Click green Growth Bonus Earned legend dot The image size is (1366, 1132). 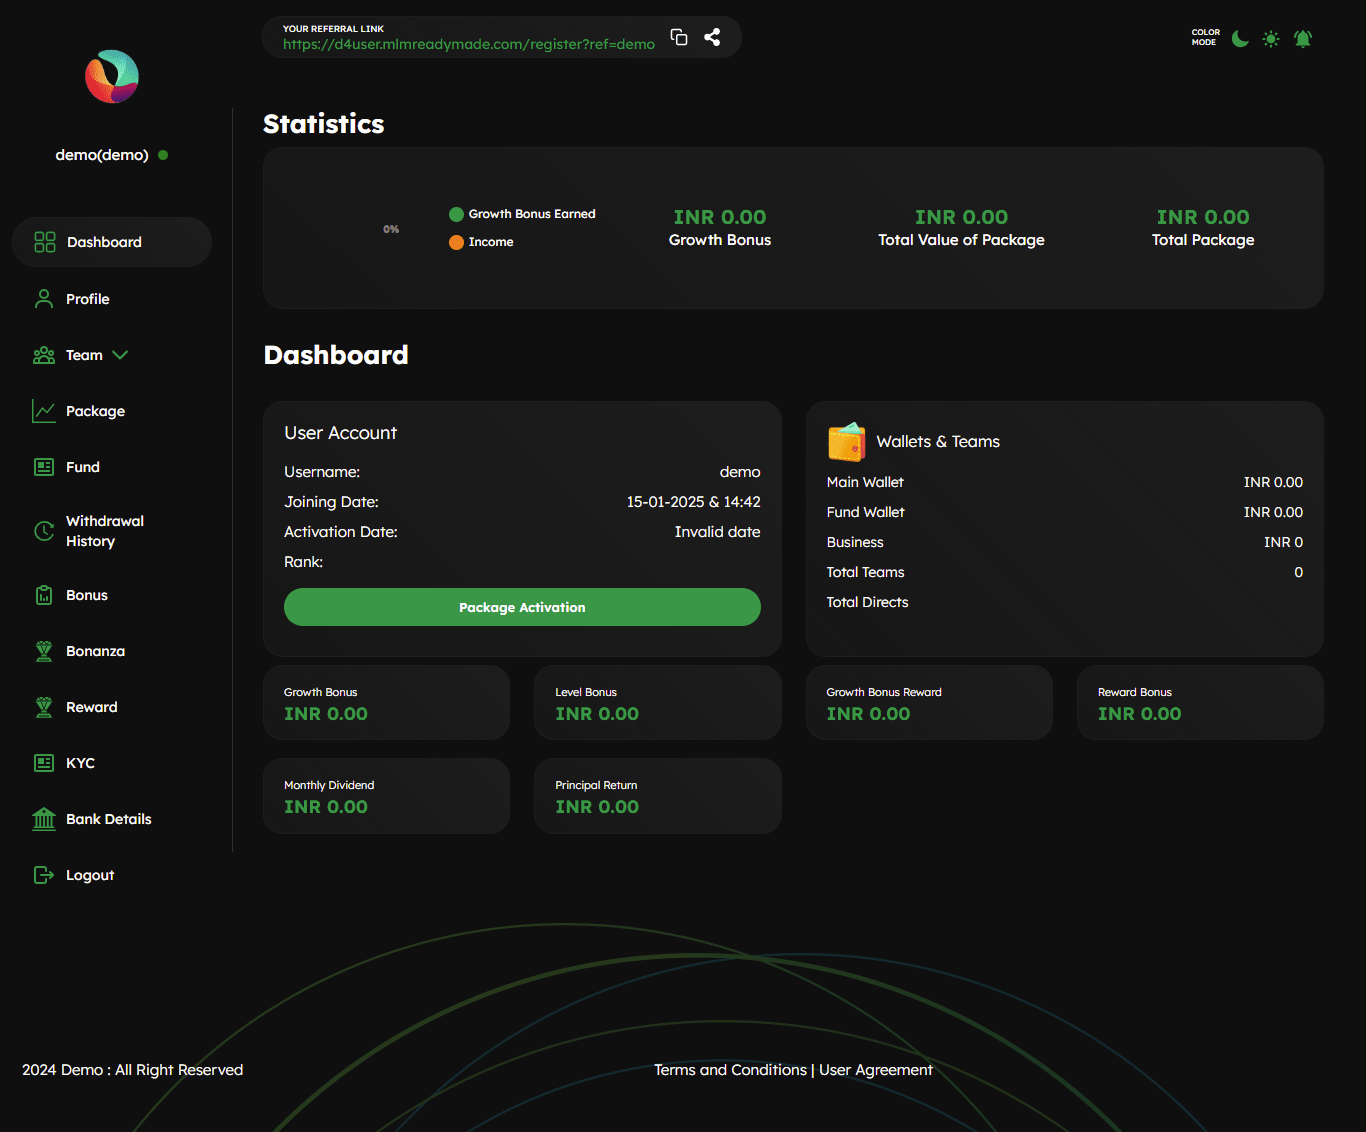[x=456, y=214]
